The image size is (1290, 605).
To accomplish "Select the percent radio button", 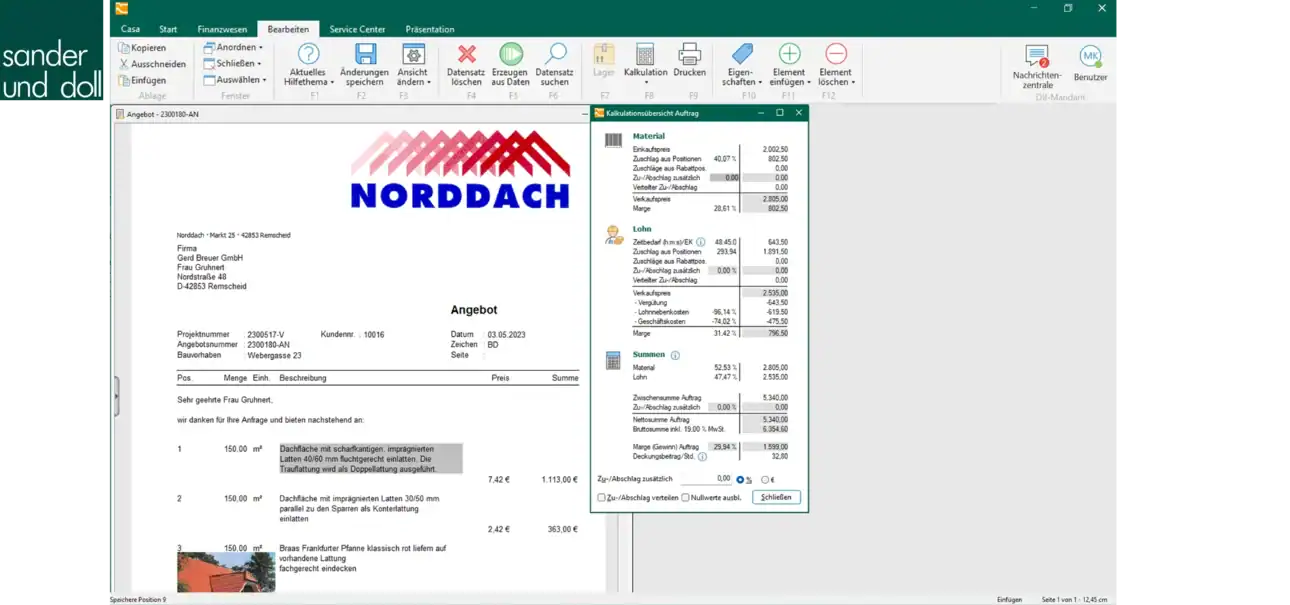I will 741,480.
